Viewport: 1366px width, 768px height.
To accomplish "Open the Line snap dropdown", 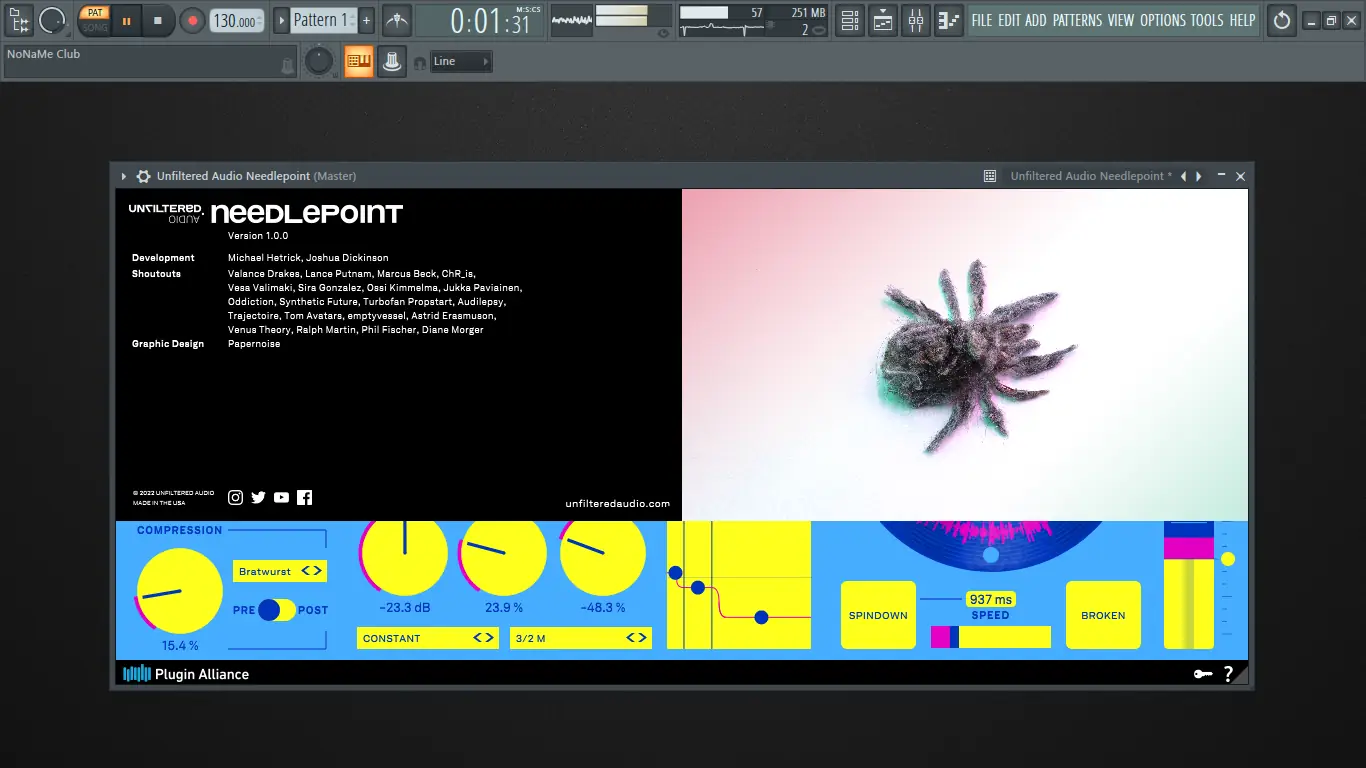I will (461, 62).
